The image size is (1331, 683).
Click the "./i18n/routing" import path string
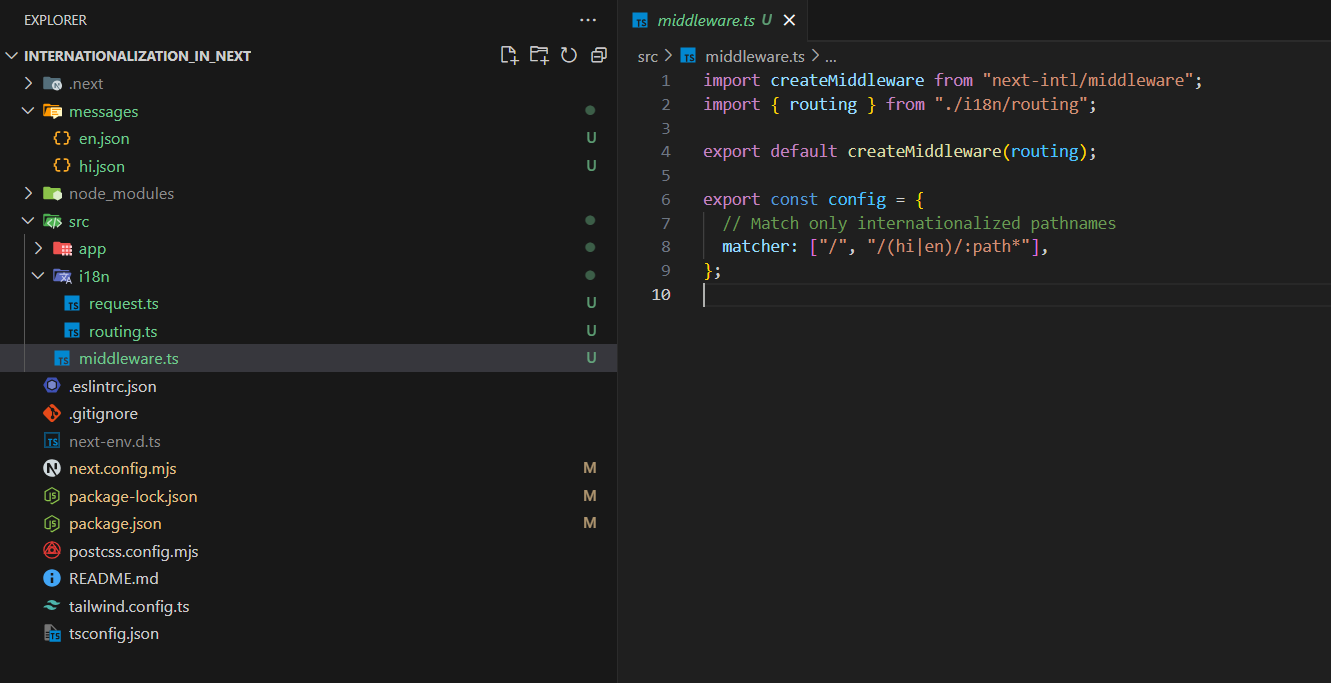pyautogui.click(x=1011, y=104)
